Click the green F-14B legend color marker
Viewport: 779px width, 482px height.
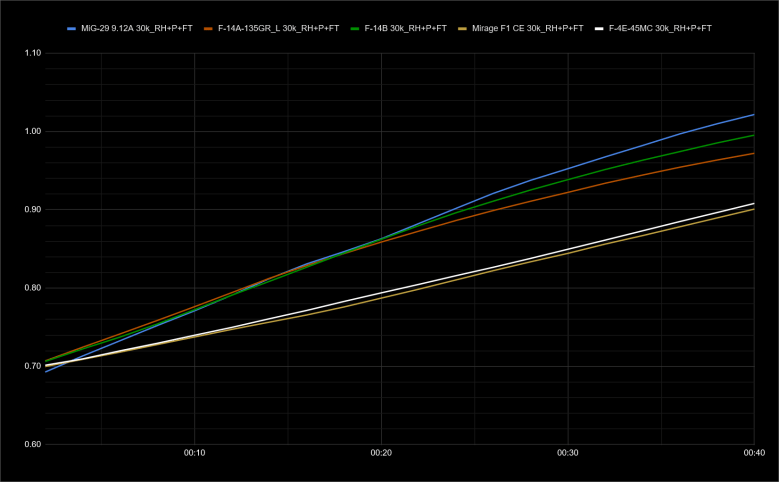(357, 28)
